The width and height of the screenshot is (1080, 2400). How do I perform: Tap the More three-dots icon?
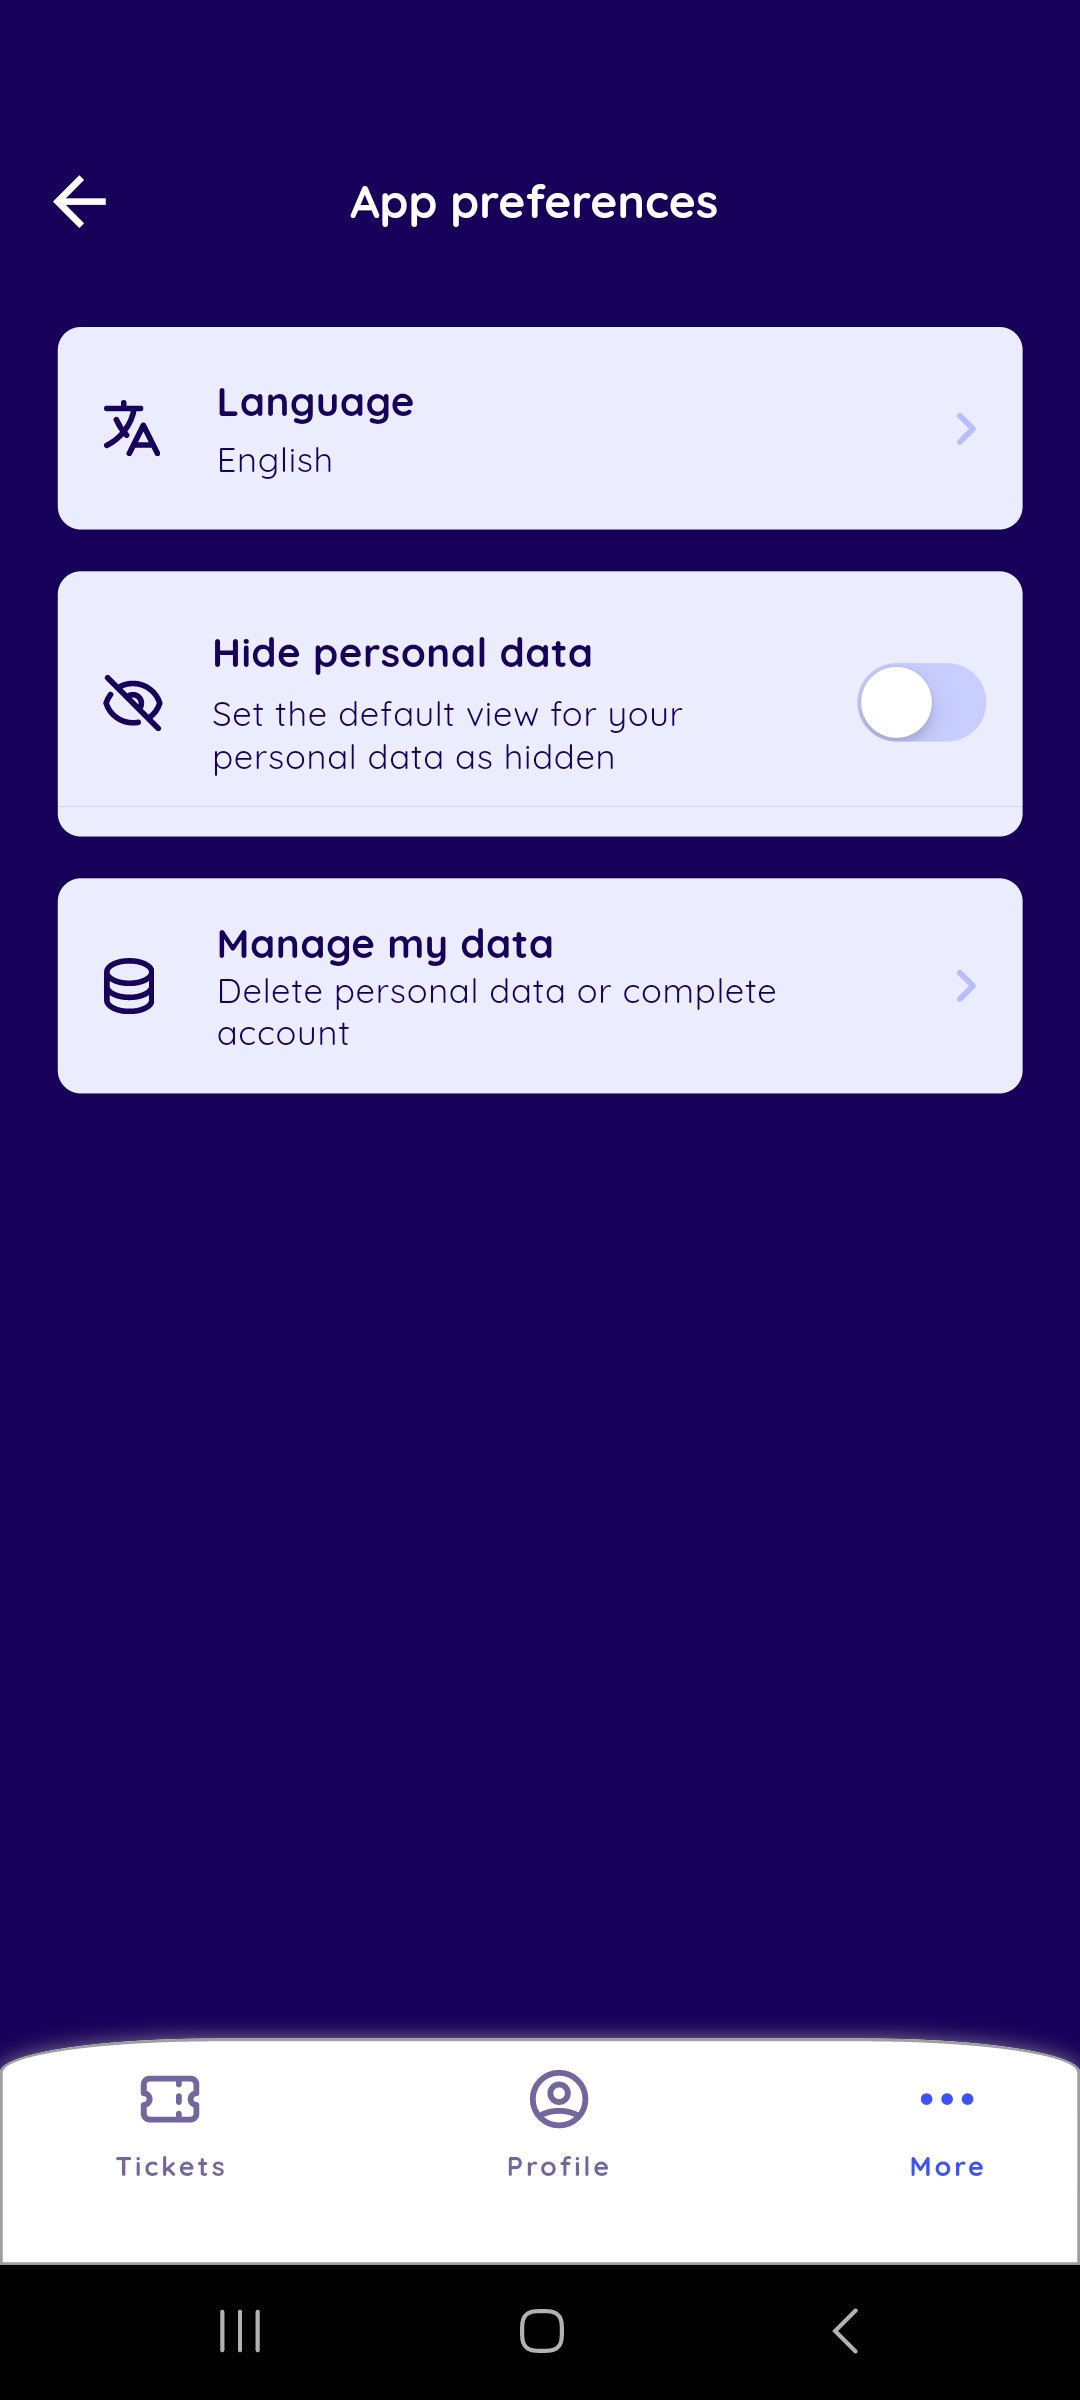click(946, 2098)
